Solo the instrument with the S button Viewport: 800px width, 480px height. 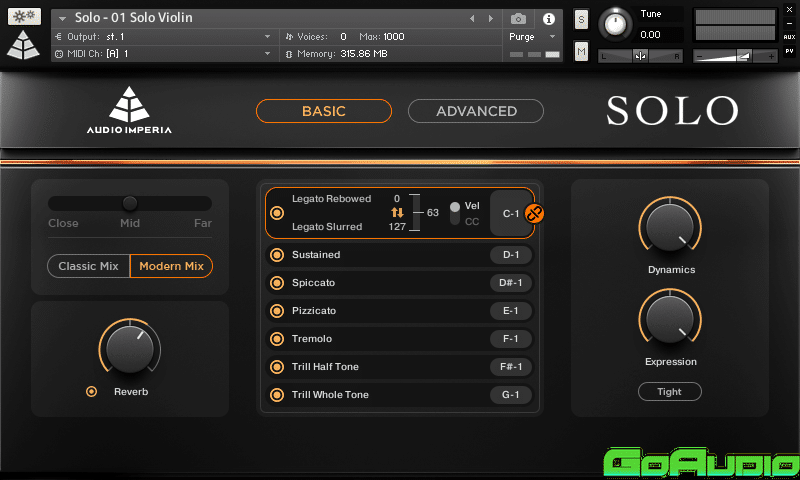click(581, 20)
